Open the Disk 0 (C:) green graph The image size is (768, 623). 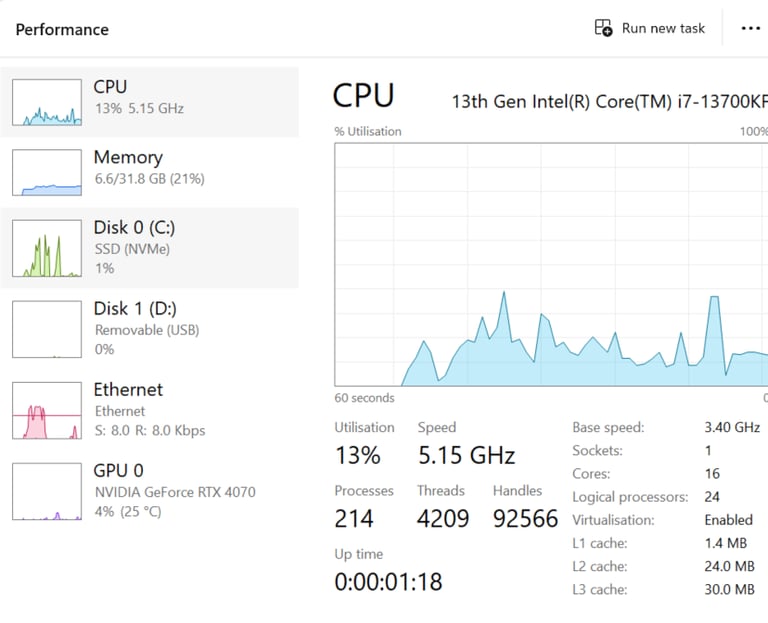coord(47,248)
